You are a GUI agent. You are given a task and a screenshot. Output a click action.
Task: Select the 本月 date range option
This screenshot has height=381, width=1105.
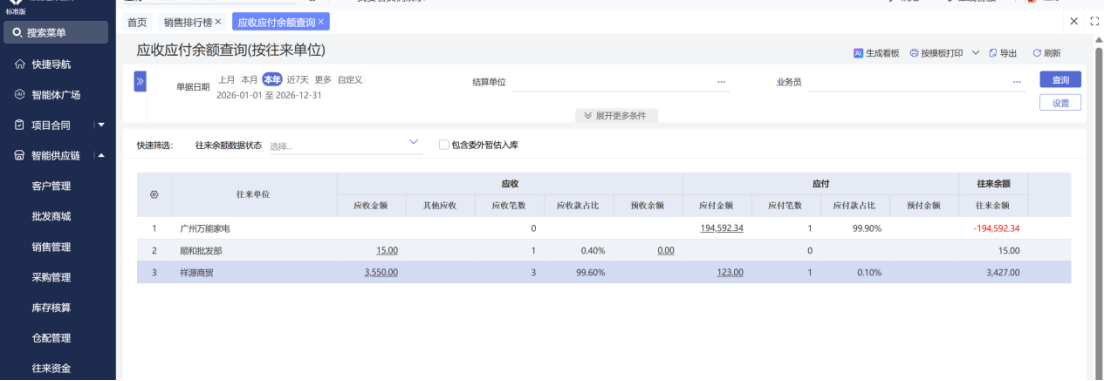(x=249, y=80)
